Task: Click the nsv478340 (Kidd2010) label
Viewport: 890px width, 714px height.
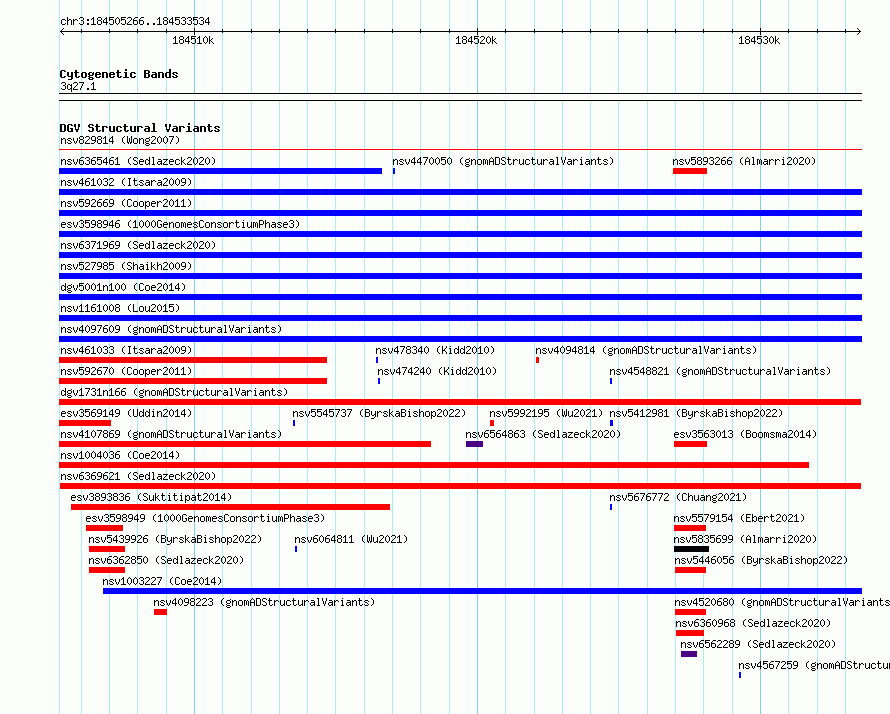Action: 435,350
